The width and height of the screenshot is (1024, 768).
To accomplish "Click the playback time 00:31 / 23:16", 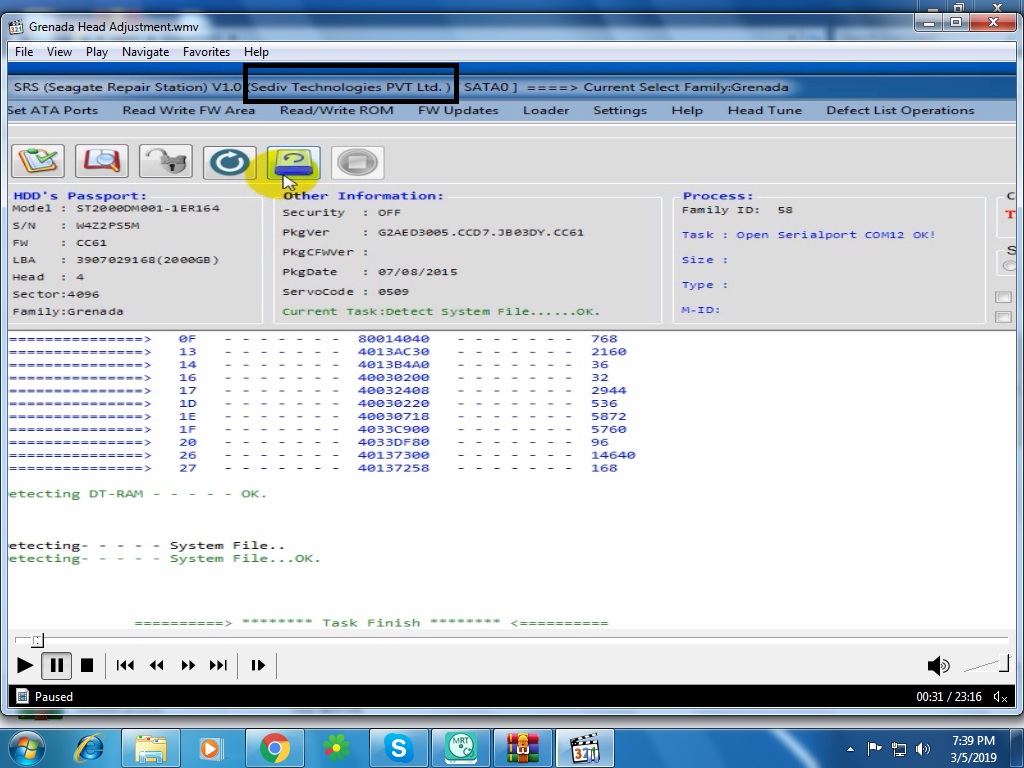I will point(948,697).
